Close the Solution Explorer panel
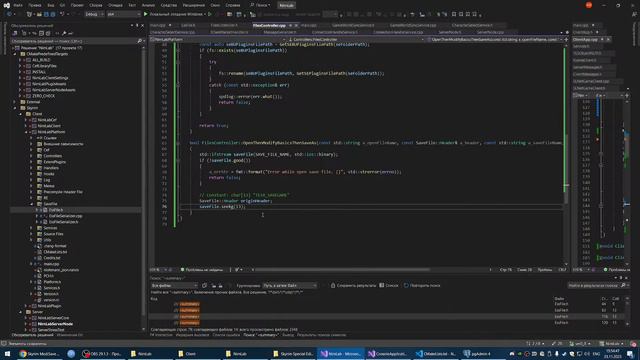 pyautogui.click(x=142, y=26)
